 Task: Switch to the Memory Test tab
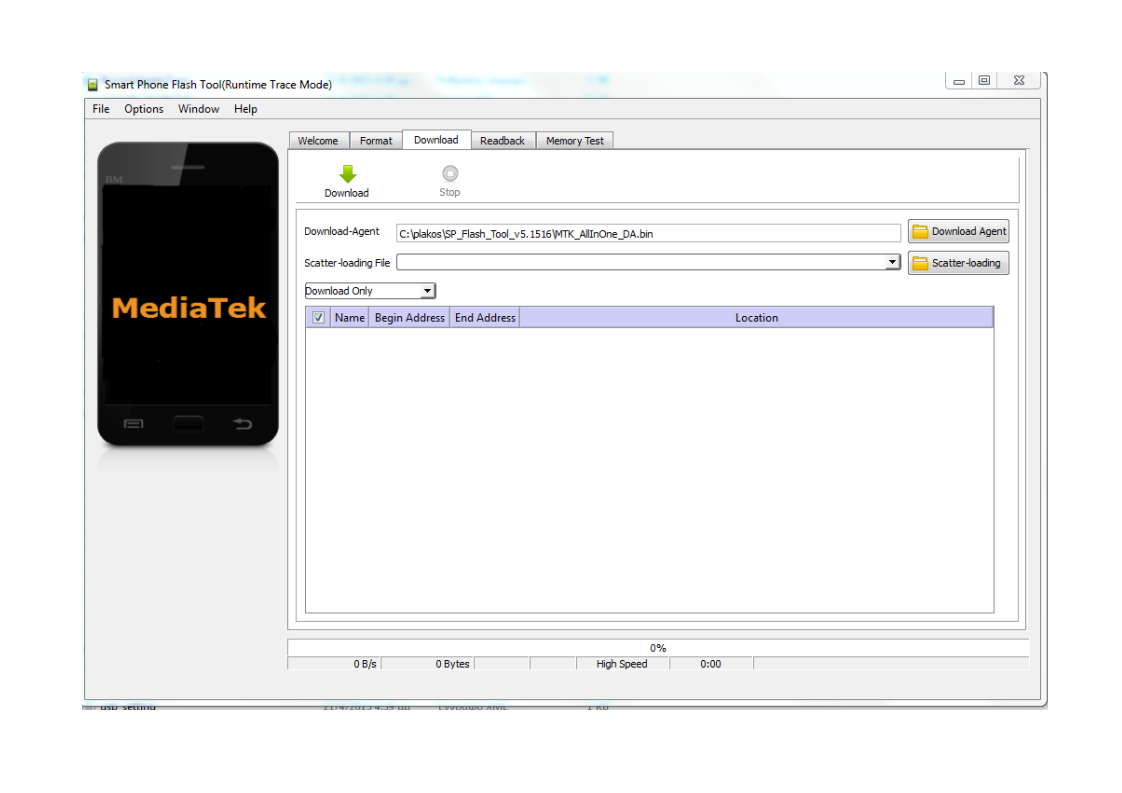574,141
